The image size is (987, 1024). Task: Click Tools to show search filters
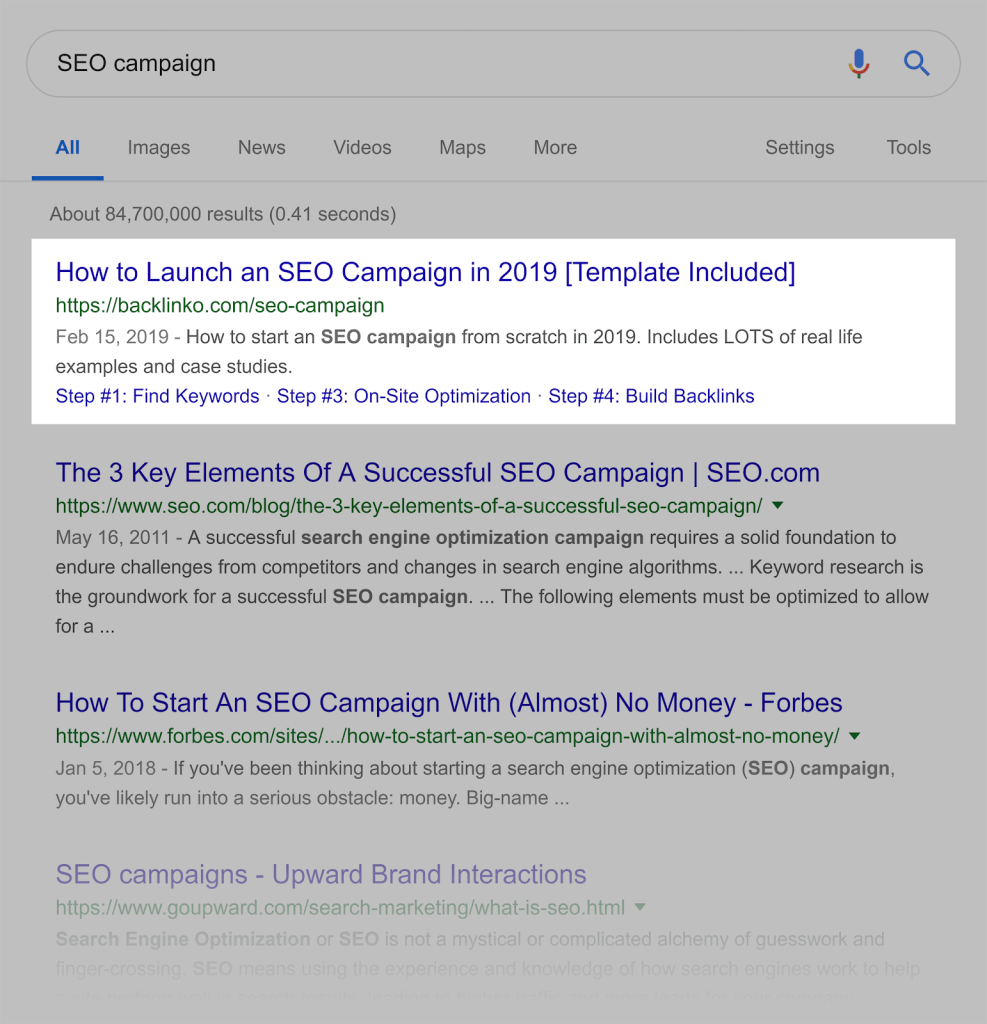point(908,147)
